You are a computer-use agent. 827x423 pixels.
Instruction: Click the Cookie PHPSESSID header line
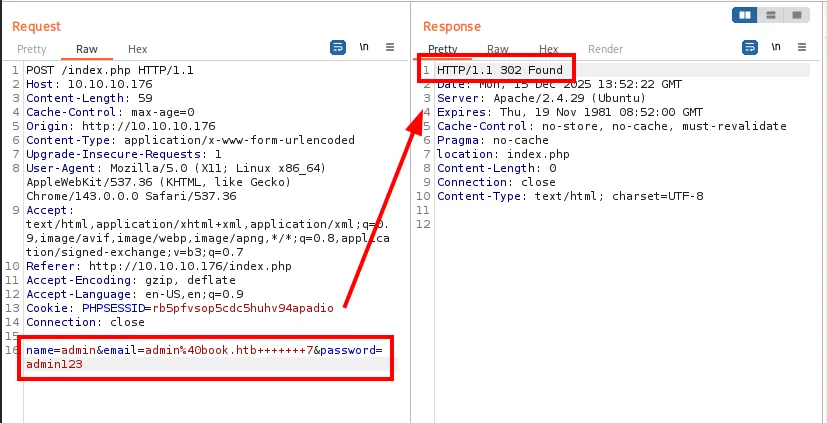(x=180, y=308)
